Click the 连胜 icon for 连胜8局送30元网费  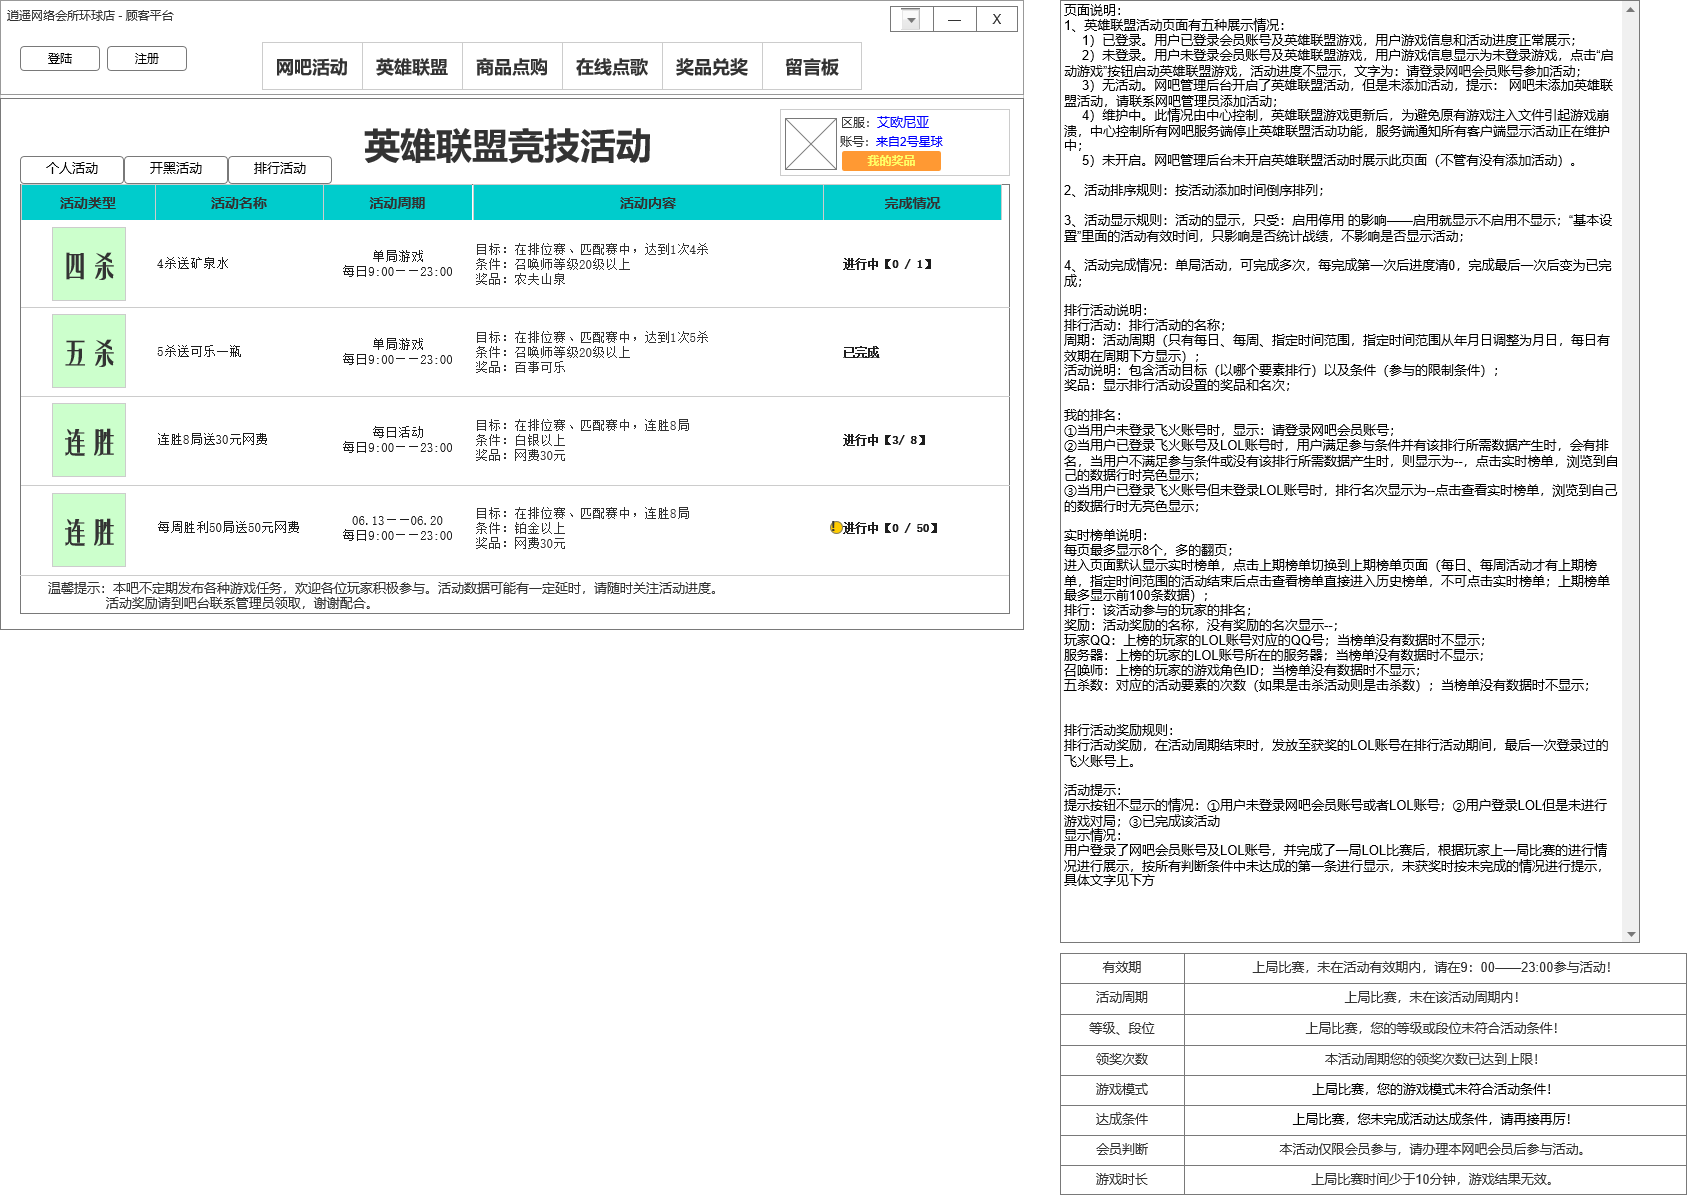[89, 440]
